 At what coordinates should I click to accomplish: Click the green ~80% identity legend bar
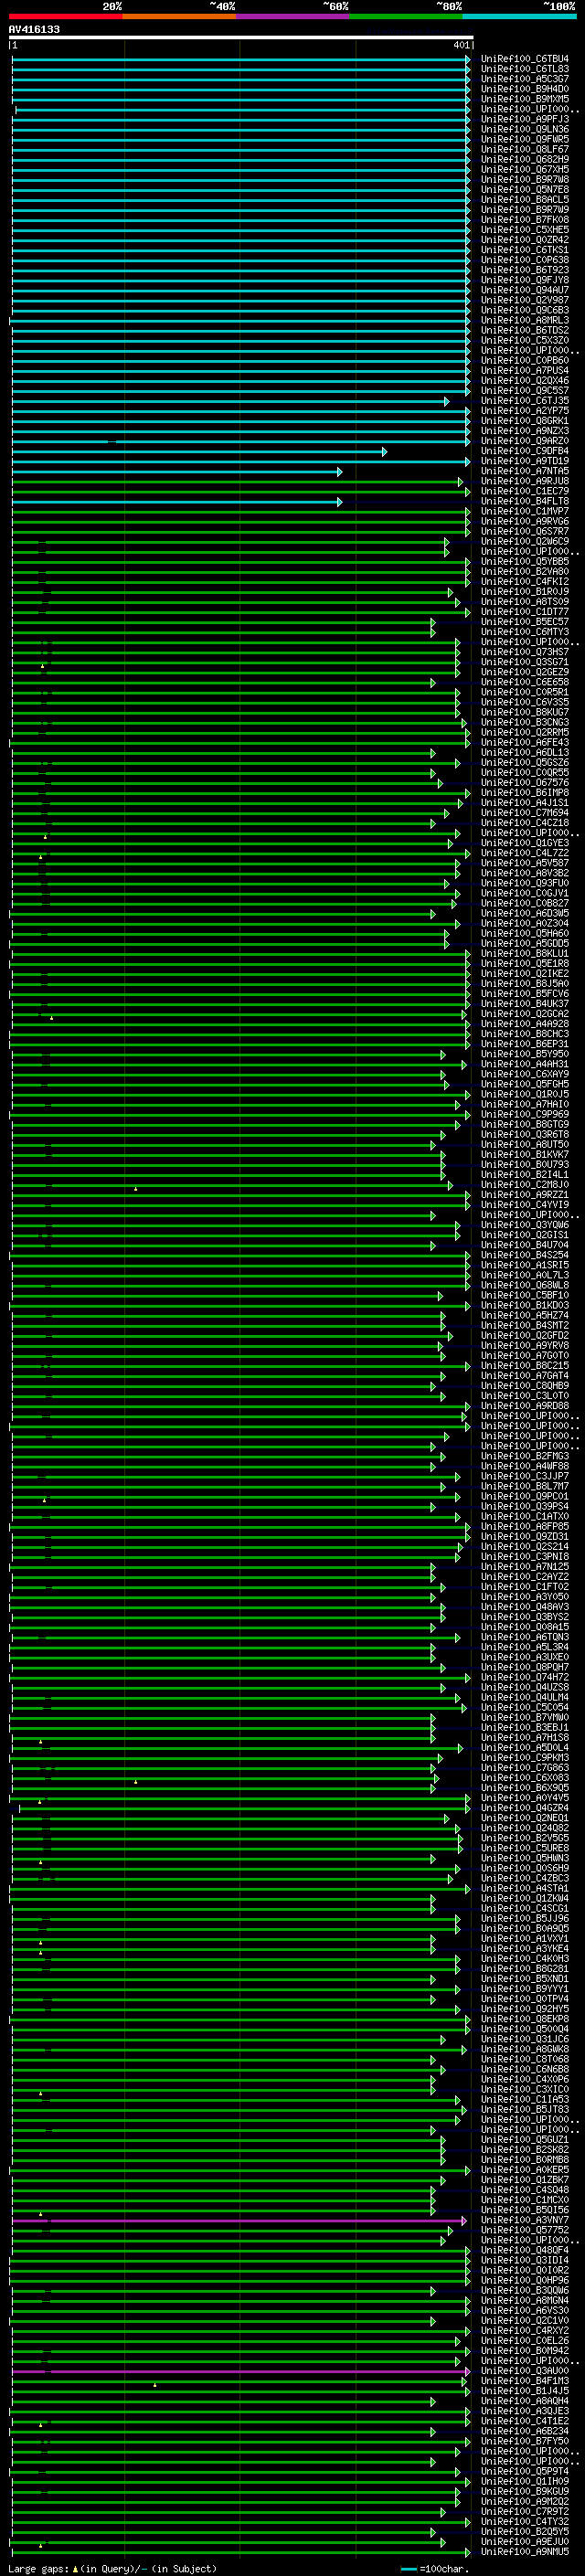(406, 17)
